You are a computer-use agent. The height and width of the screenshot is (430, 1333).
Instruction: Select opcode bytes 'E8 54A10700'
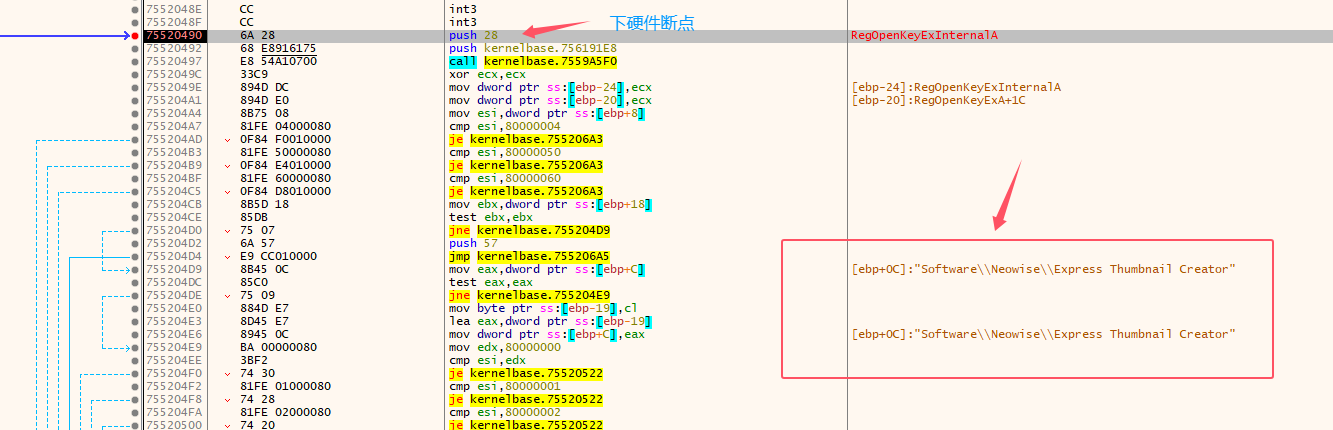tap(278, 62)
